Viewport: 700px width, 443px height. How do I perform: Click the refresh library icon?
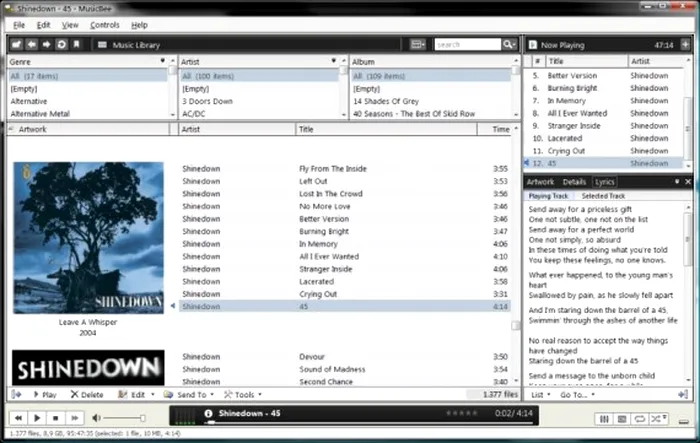click(61, 45)
